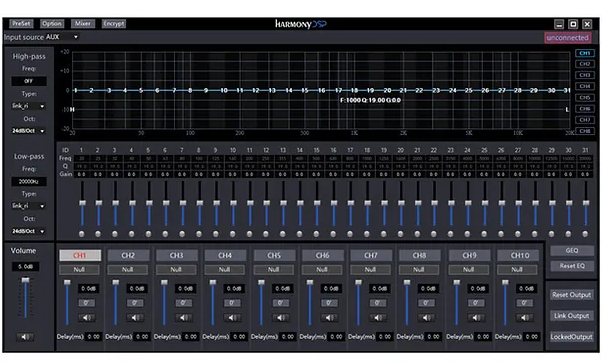Click the High-pass Freq OFF field
Screen dimensions: 602x362
[29, 81]
